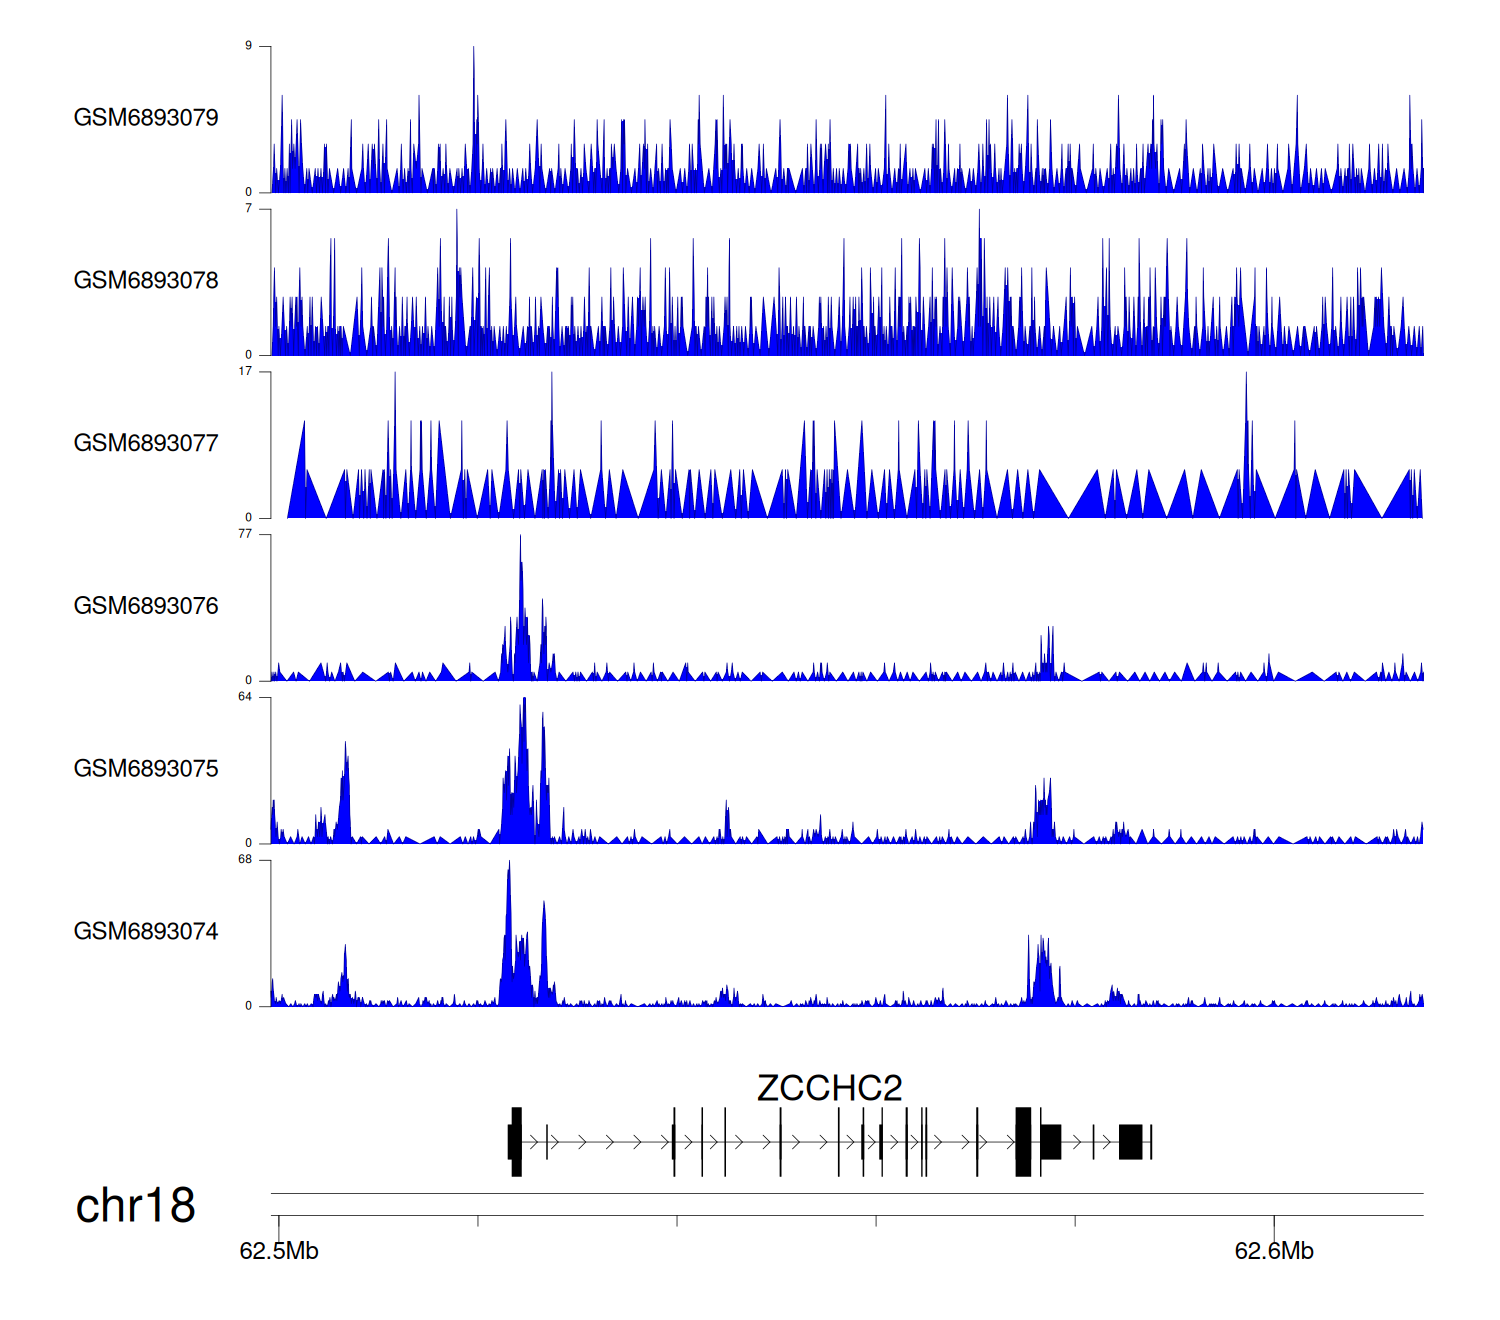Viewport: 1500px width, 1320px height.
Task: Click the last large exon block of ZCCHC2
Action: pos(1130,1141)
